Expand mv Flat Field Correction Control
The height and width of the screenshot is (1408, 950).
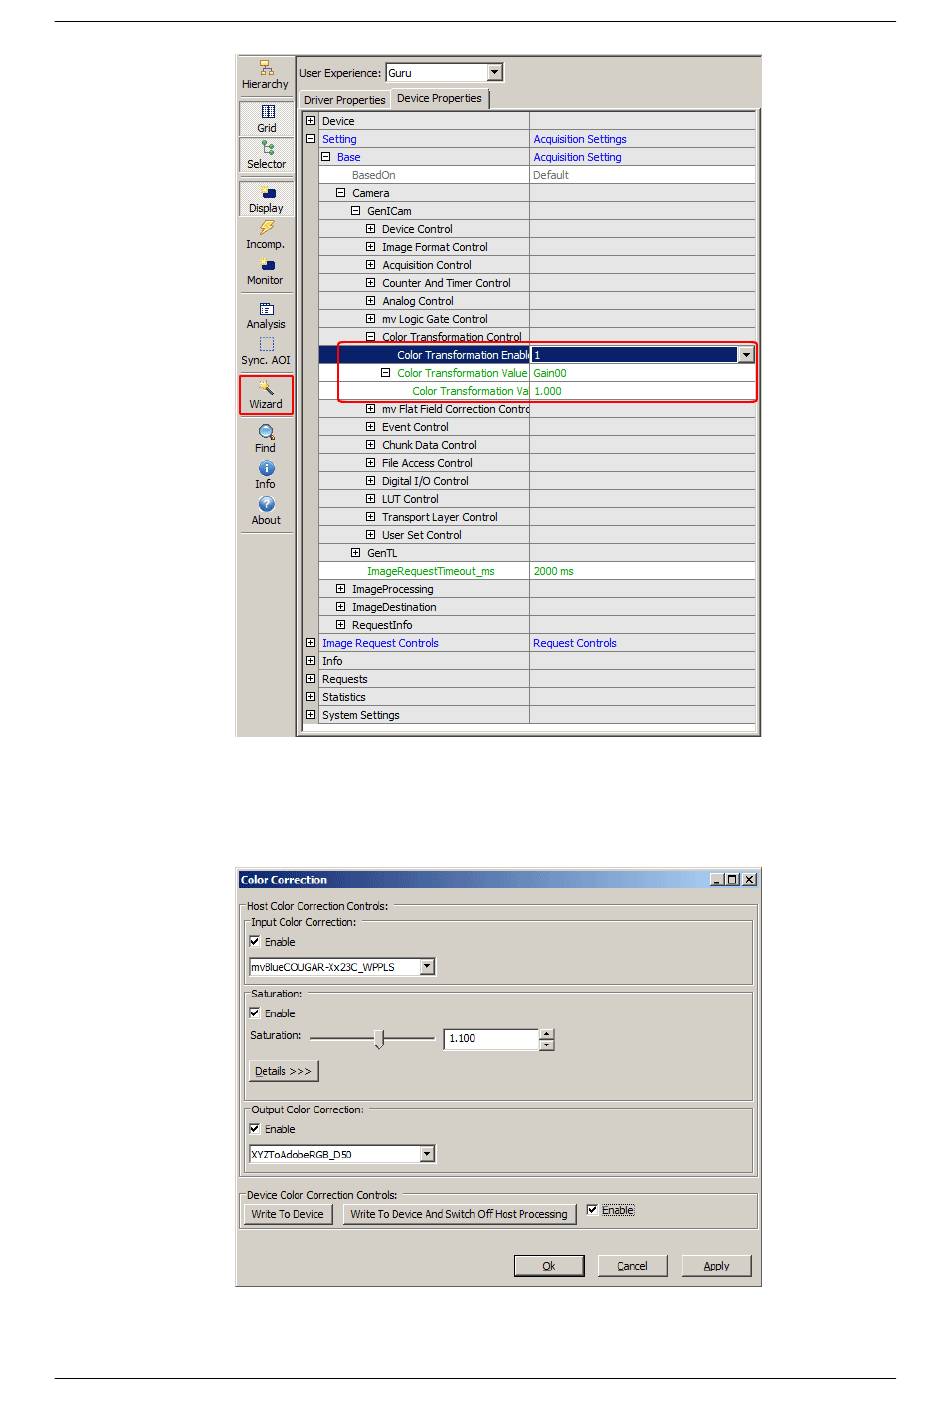click(x=370, y=409)
